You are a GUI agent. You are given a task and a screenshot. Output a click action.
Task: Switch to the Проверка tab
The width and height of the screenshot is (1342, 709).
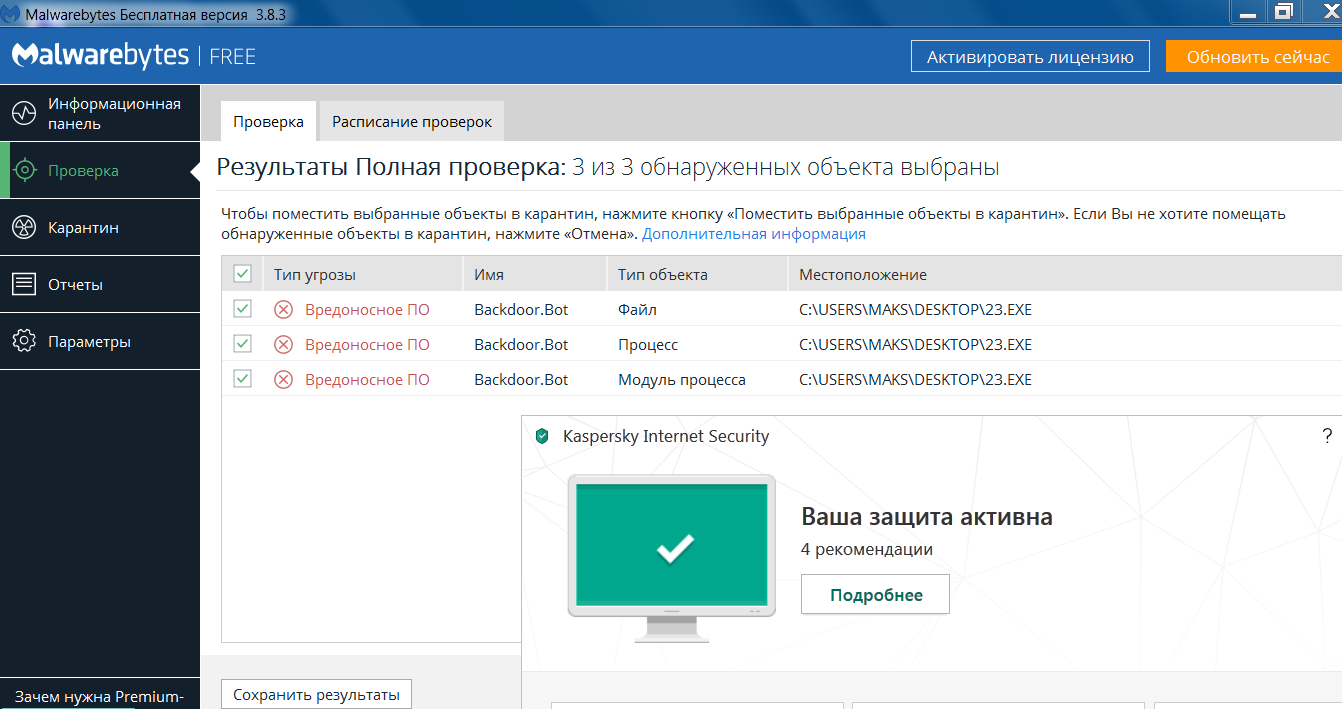[269, 121]
